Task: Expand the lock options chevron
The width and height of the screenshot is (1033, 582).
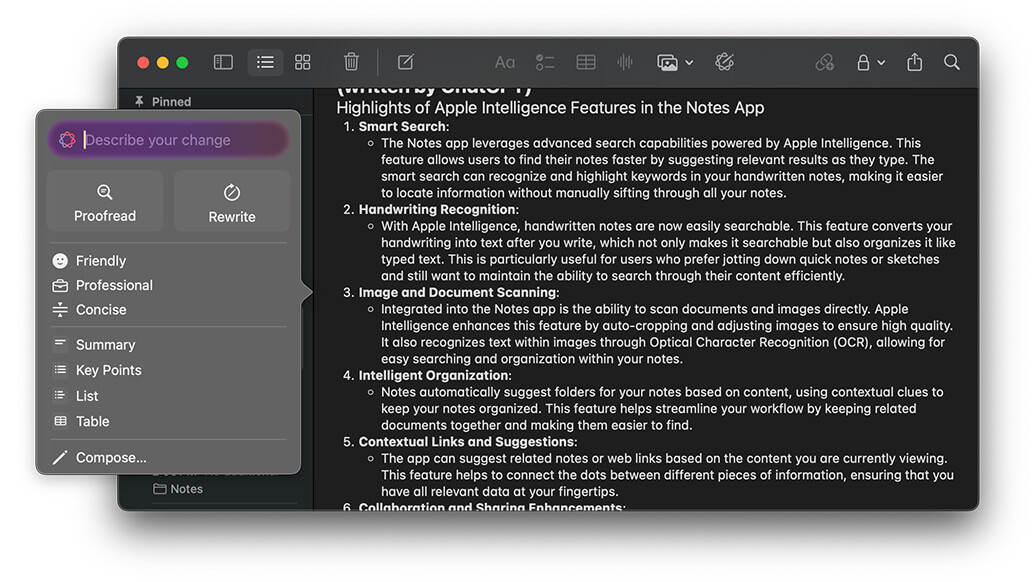Action: click(x=881, y=63)
